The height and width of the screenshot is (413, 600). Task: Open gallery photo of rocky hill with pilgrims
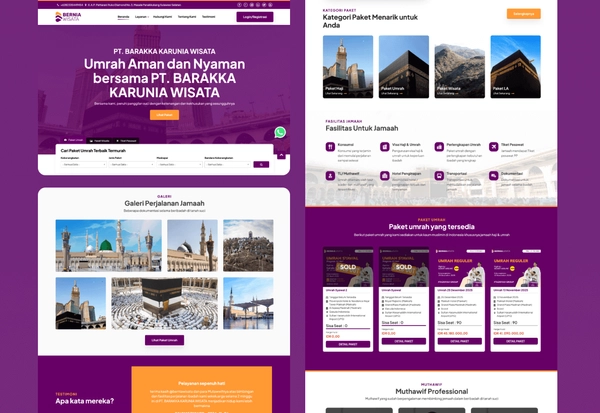pos(248,245)
